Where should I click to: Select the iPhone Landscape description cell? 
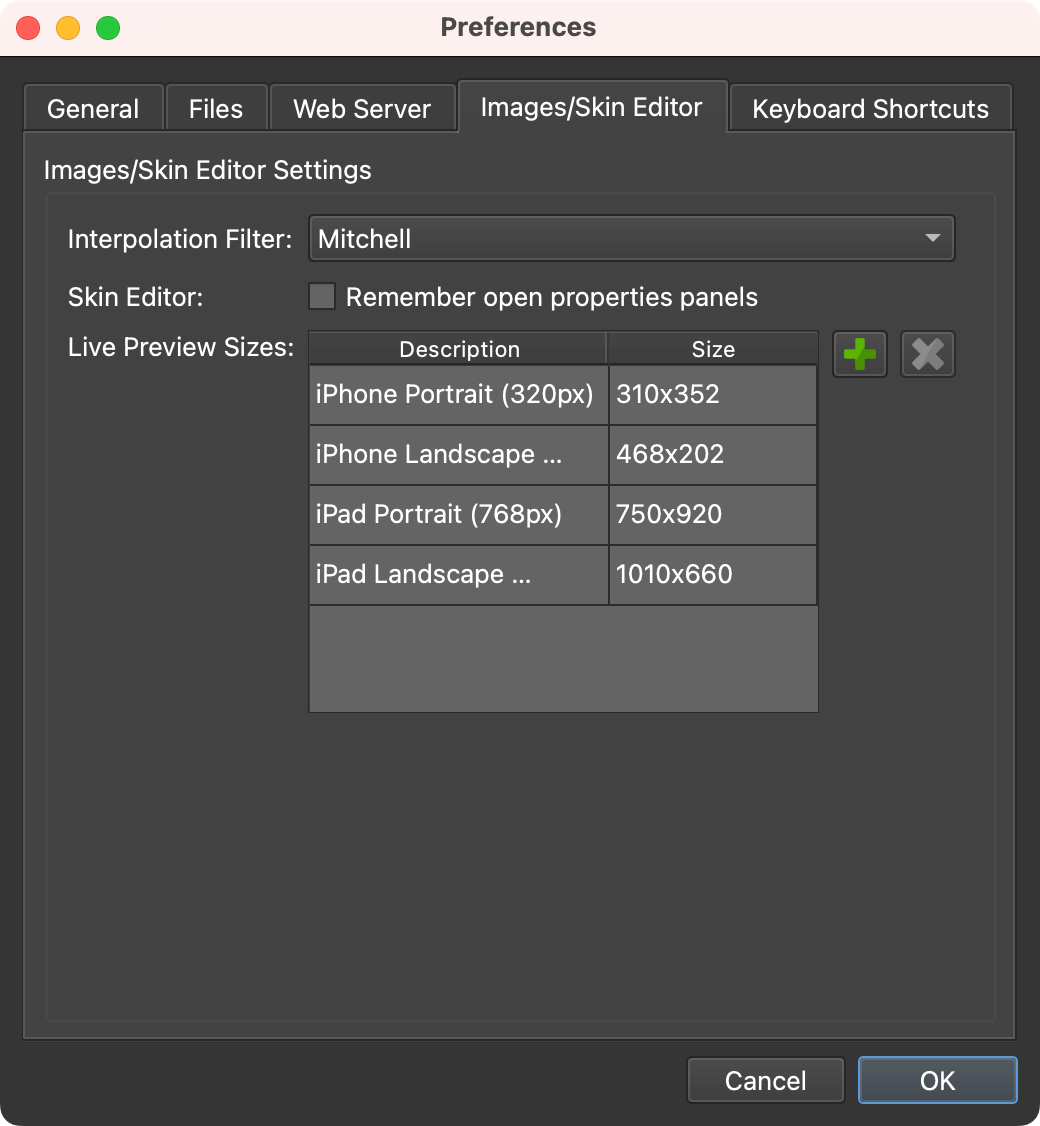tap(459, 455)
